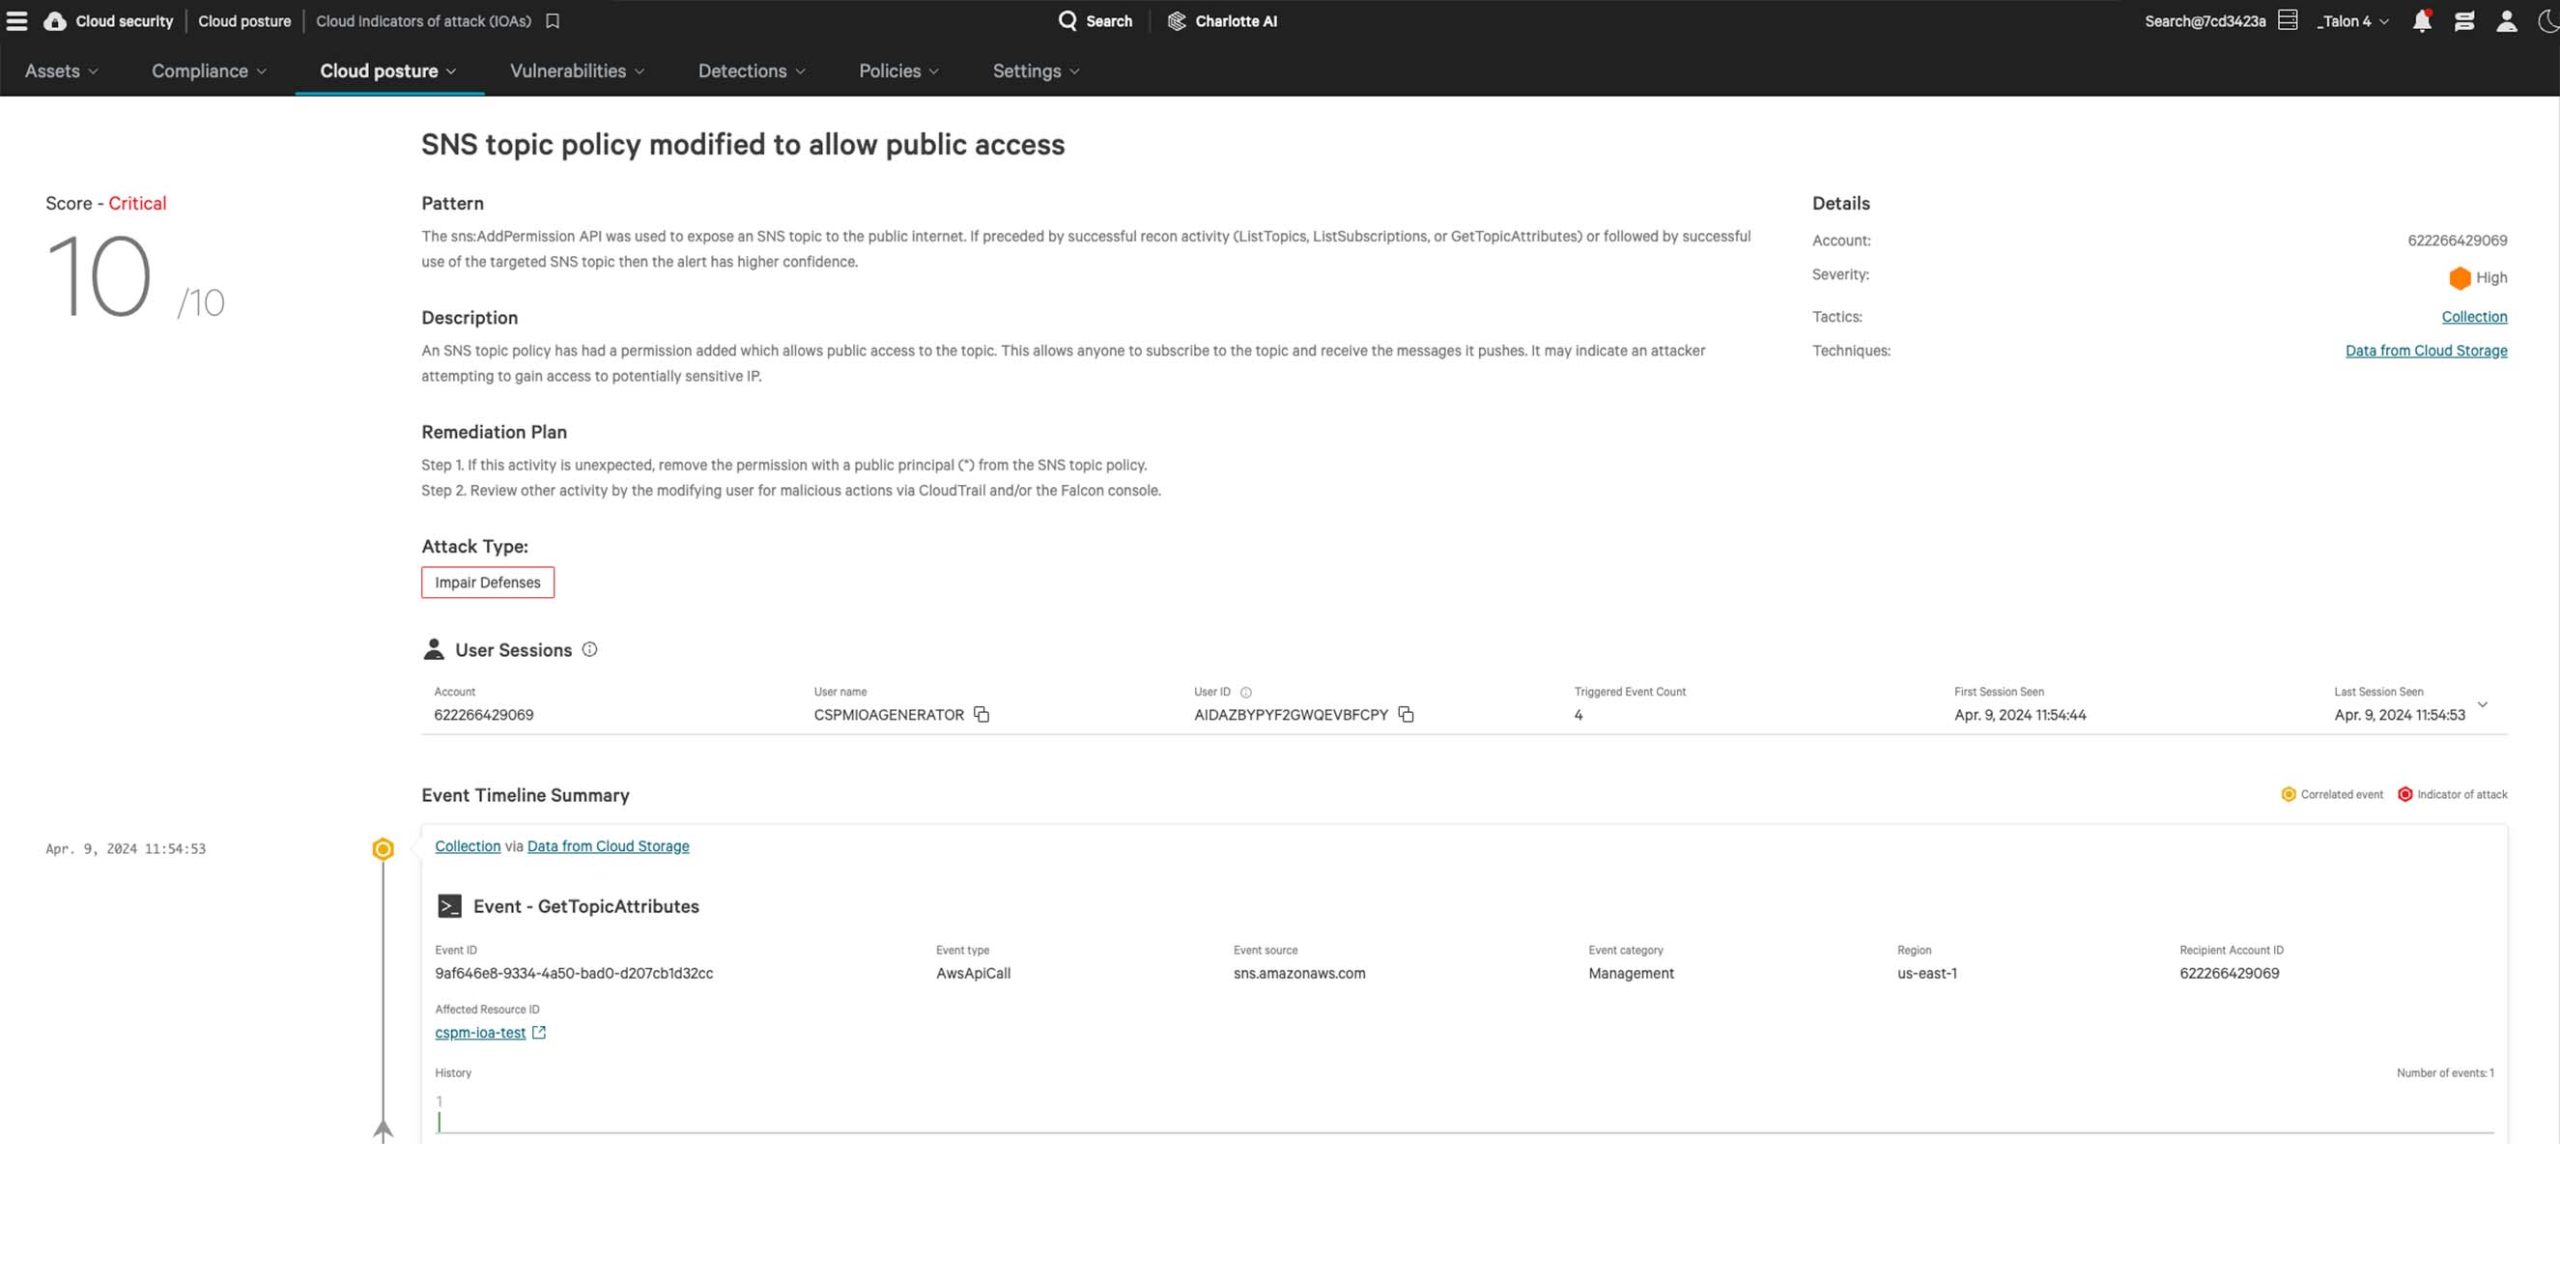The width and height of the screenshot is (2560, 1282).
Task: Open the Detections dropdown menu
Action: [x=751, y=71]
